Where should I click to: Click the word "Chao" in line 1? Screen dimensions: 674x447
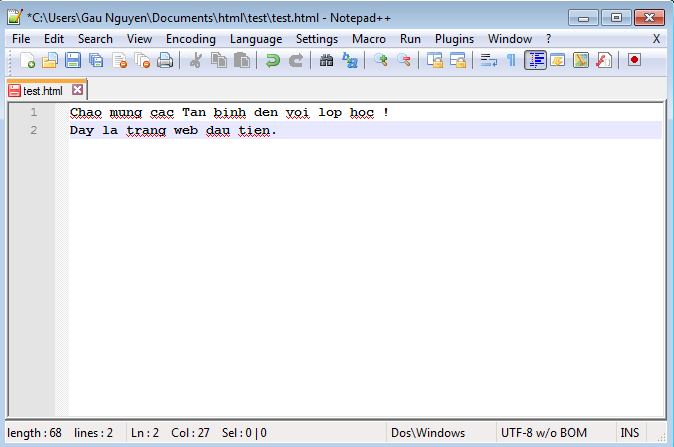click(86, 113)
